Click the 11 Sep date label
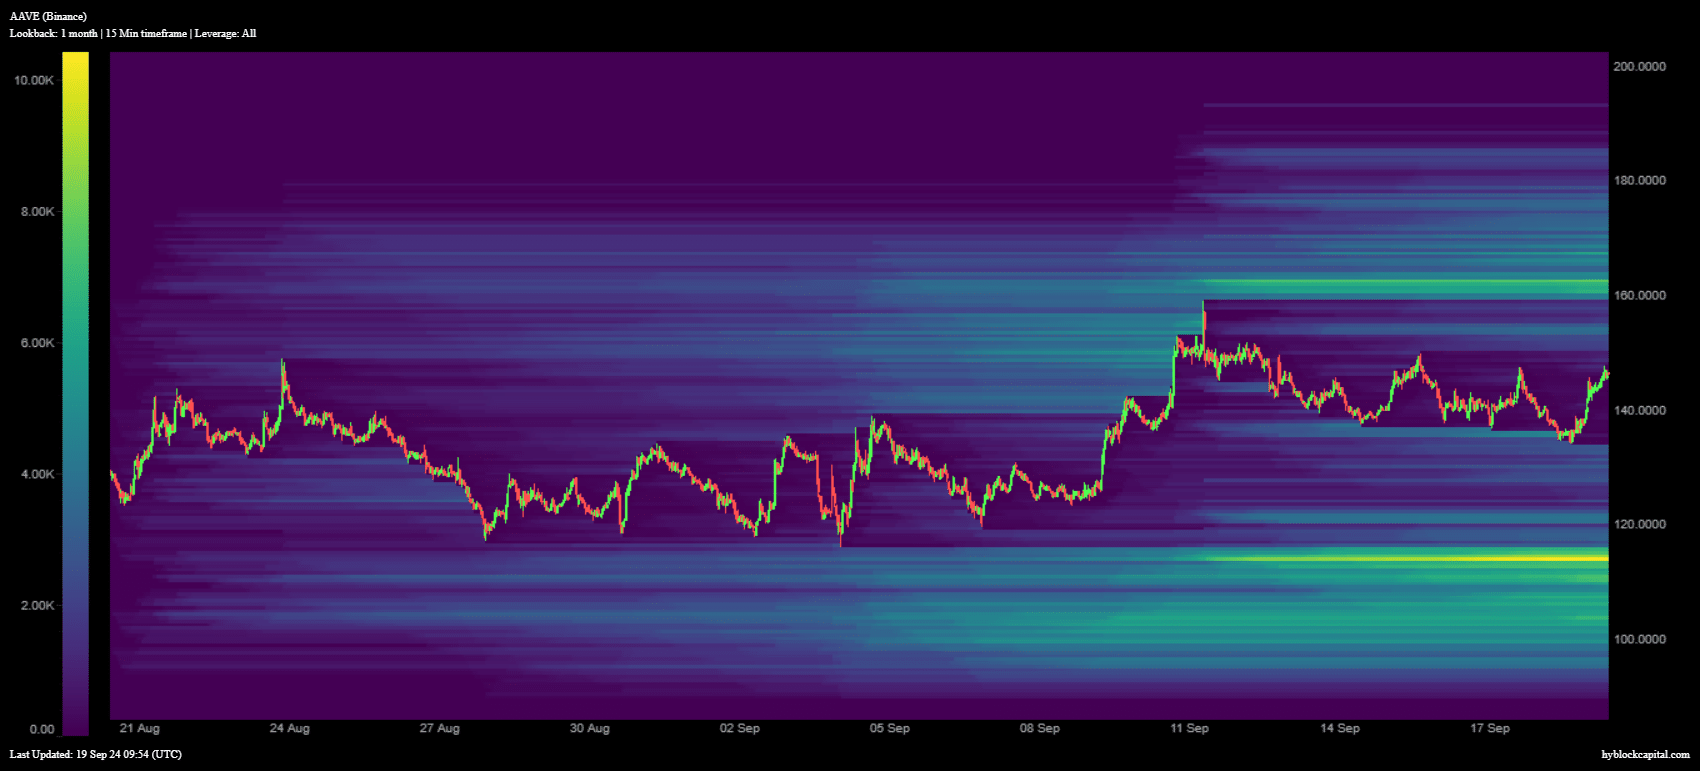 point(1189,728)
